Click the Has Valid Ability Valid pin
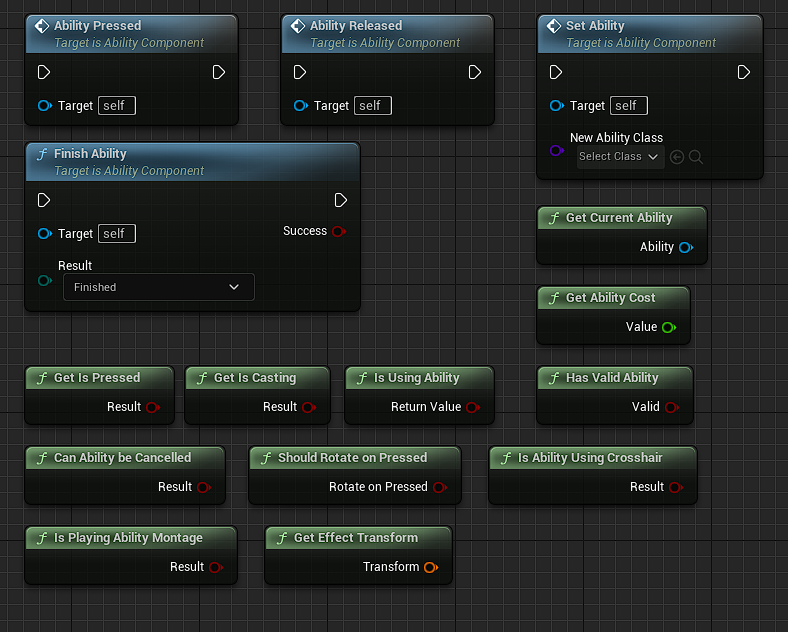 pyautogui.click(x=671, y=407)
